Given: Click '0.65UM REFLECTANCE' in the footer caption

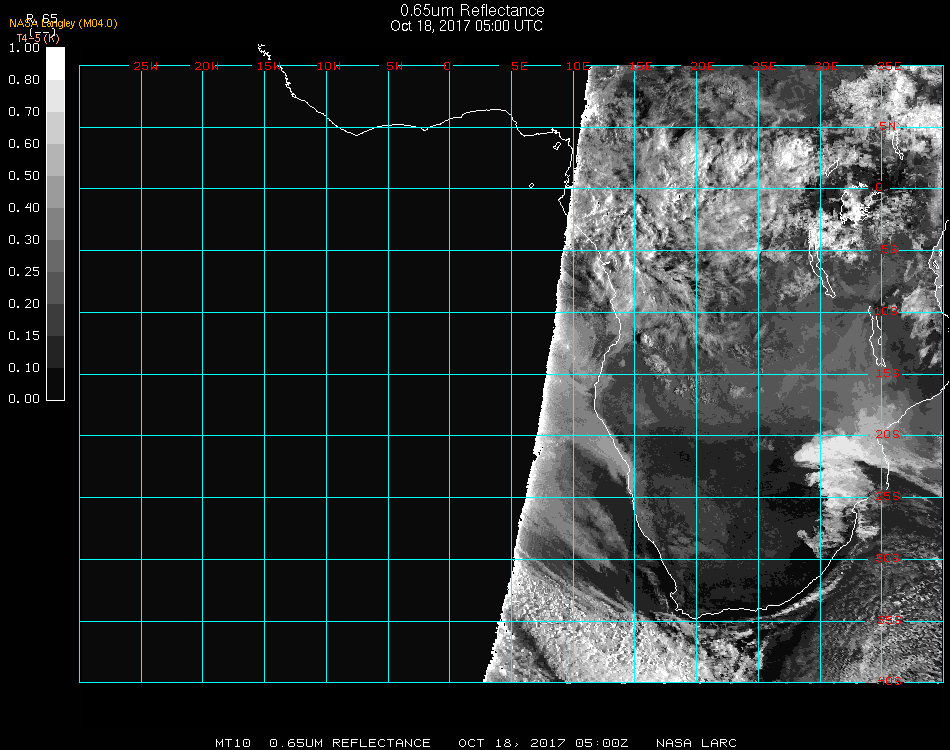Looking at the screenshot, I should pyautogui.click(x=350, y=743).
